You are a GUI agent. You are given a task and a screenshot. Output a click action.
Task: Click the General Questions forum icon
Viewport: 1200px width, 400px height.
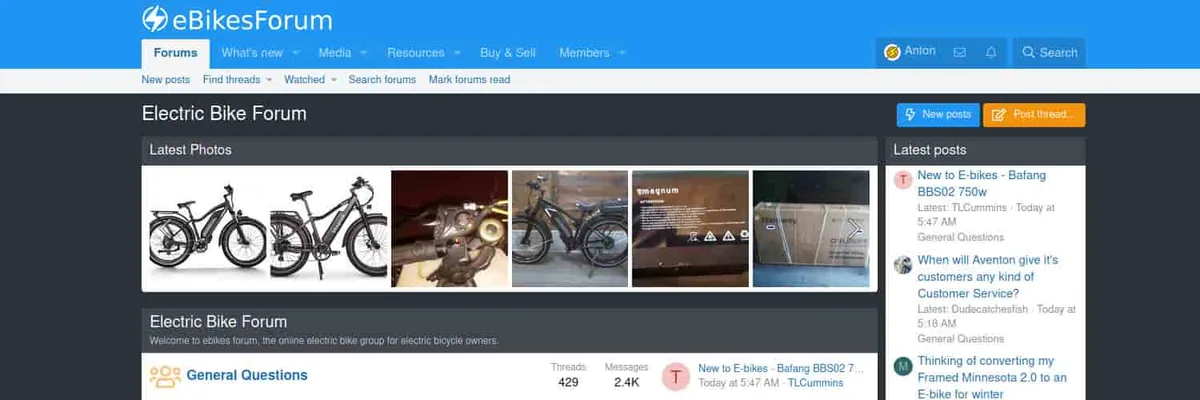164,376
